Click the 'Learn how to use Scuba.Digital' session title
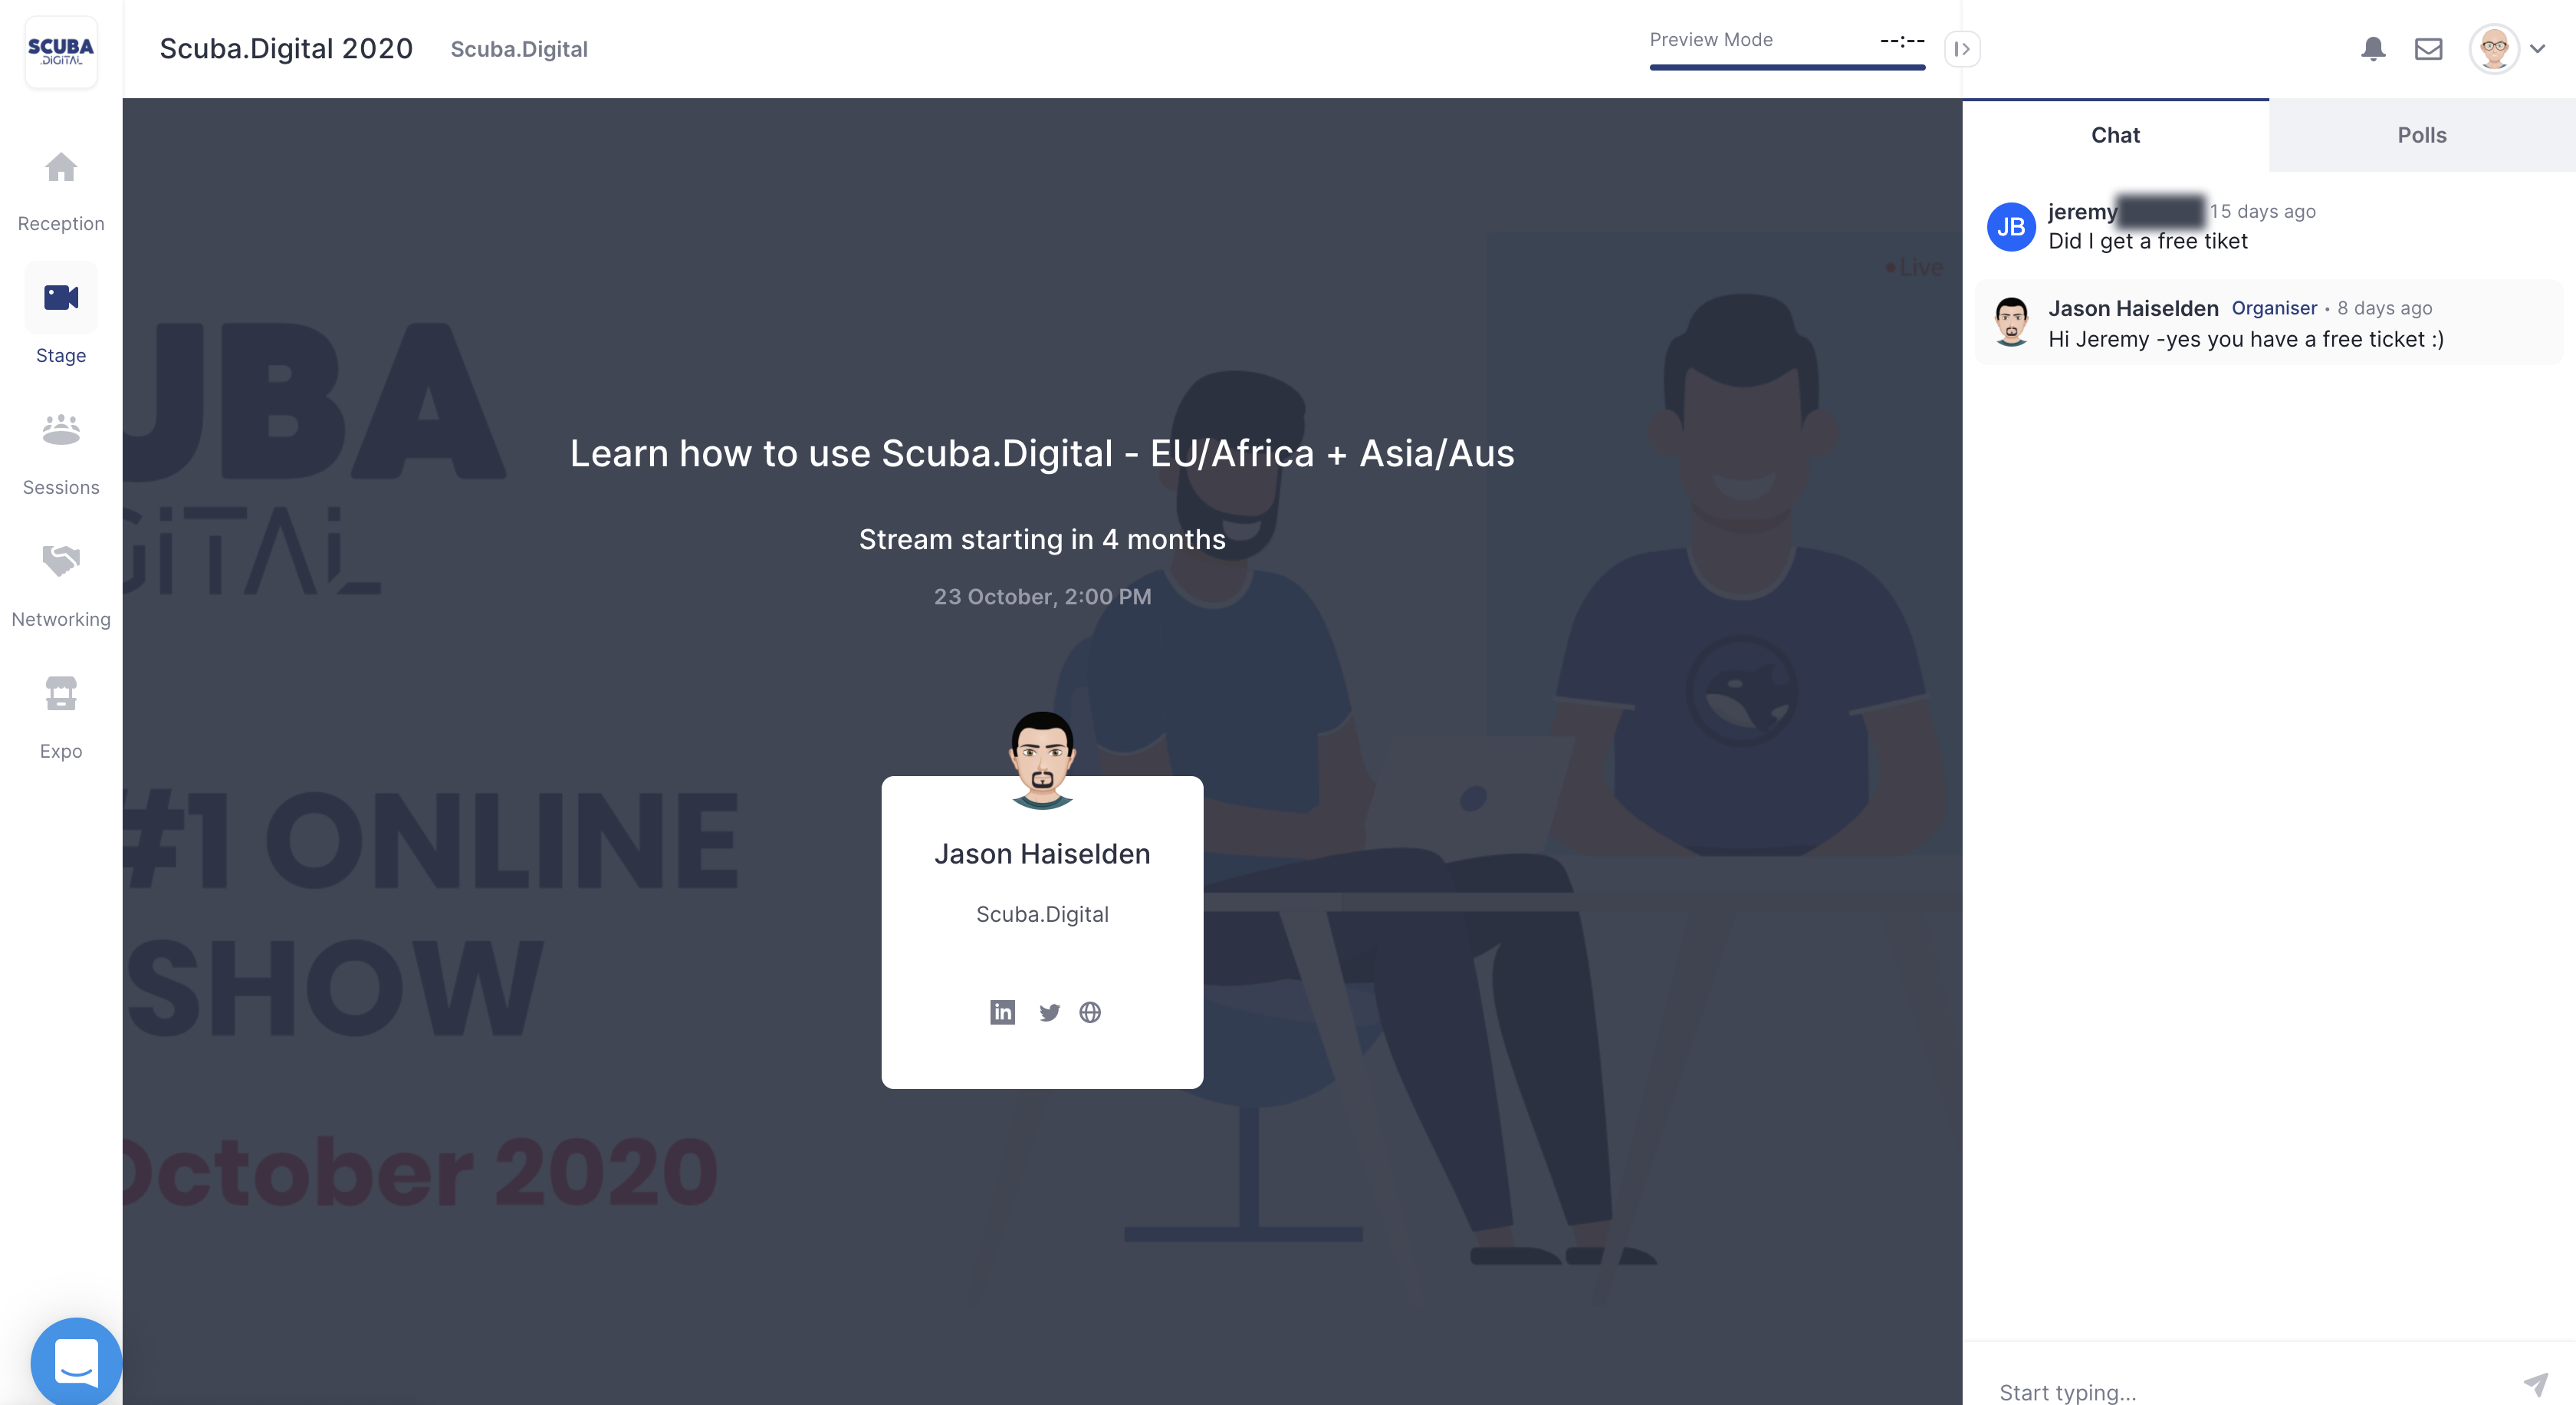The height and width of the screenshot is (1405, 2576). 1042,453
